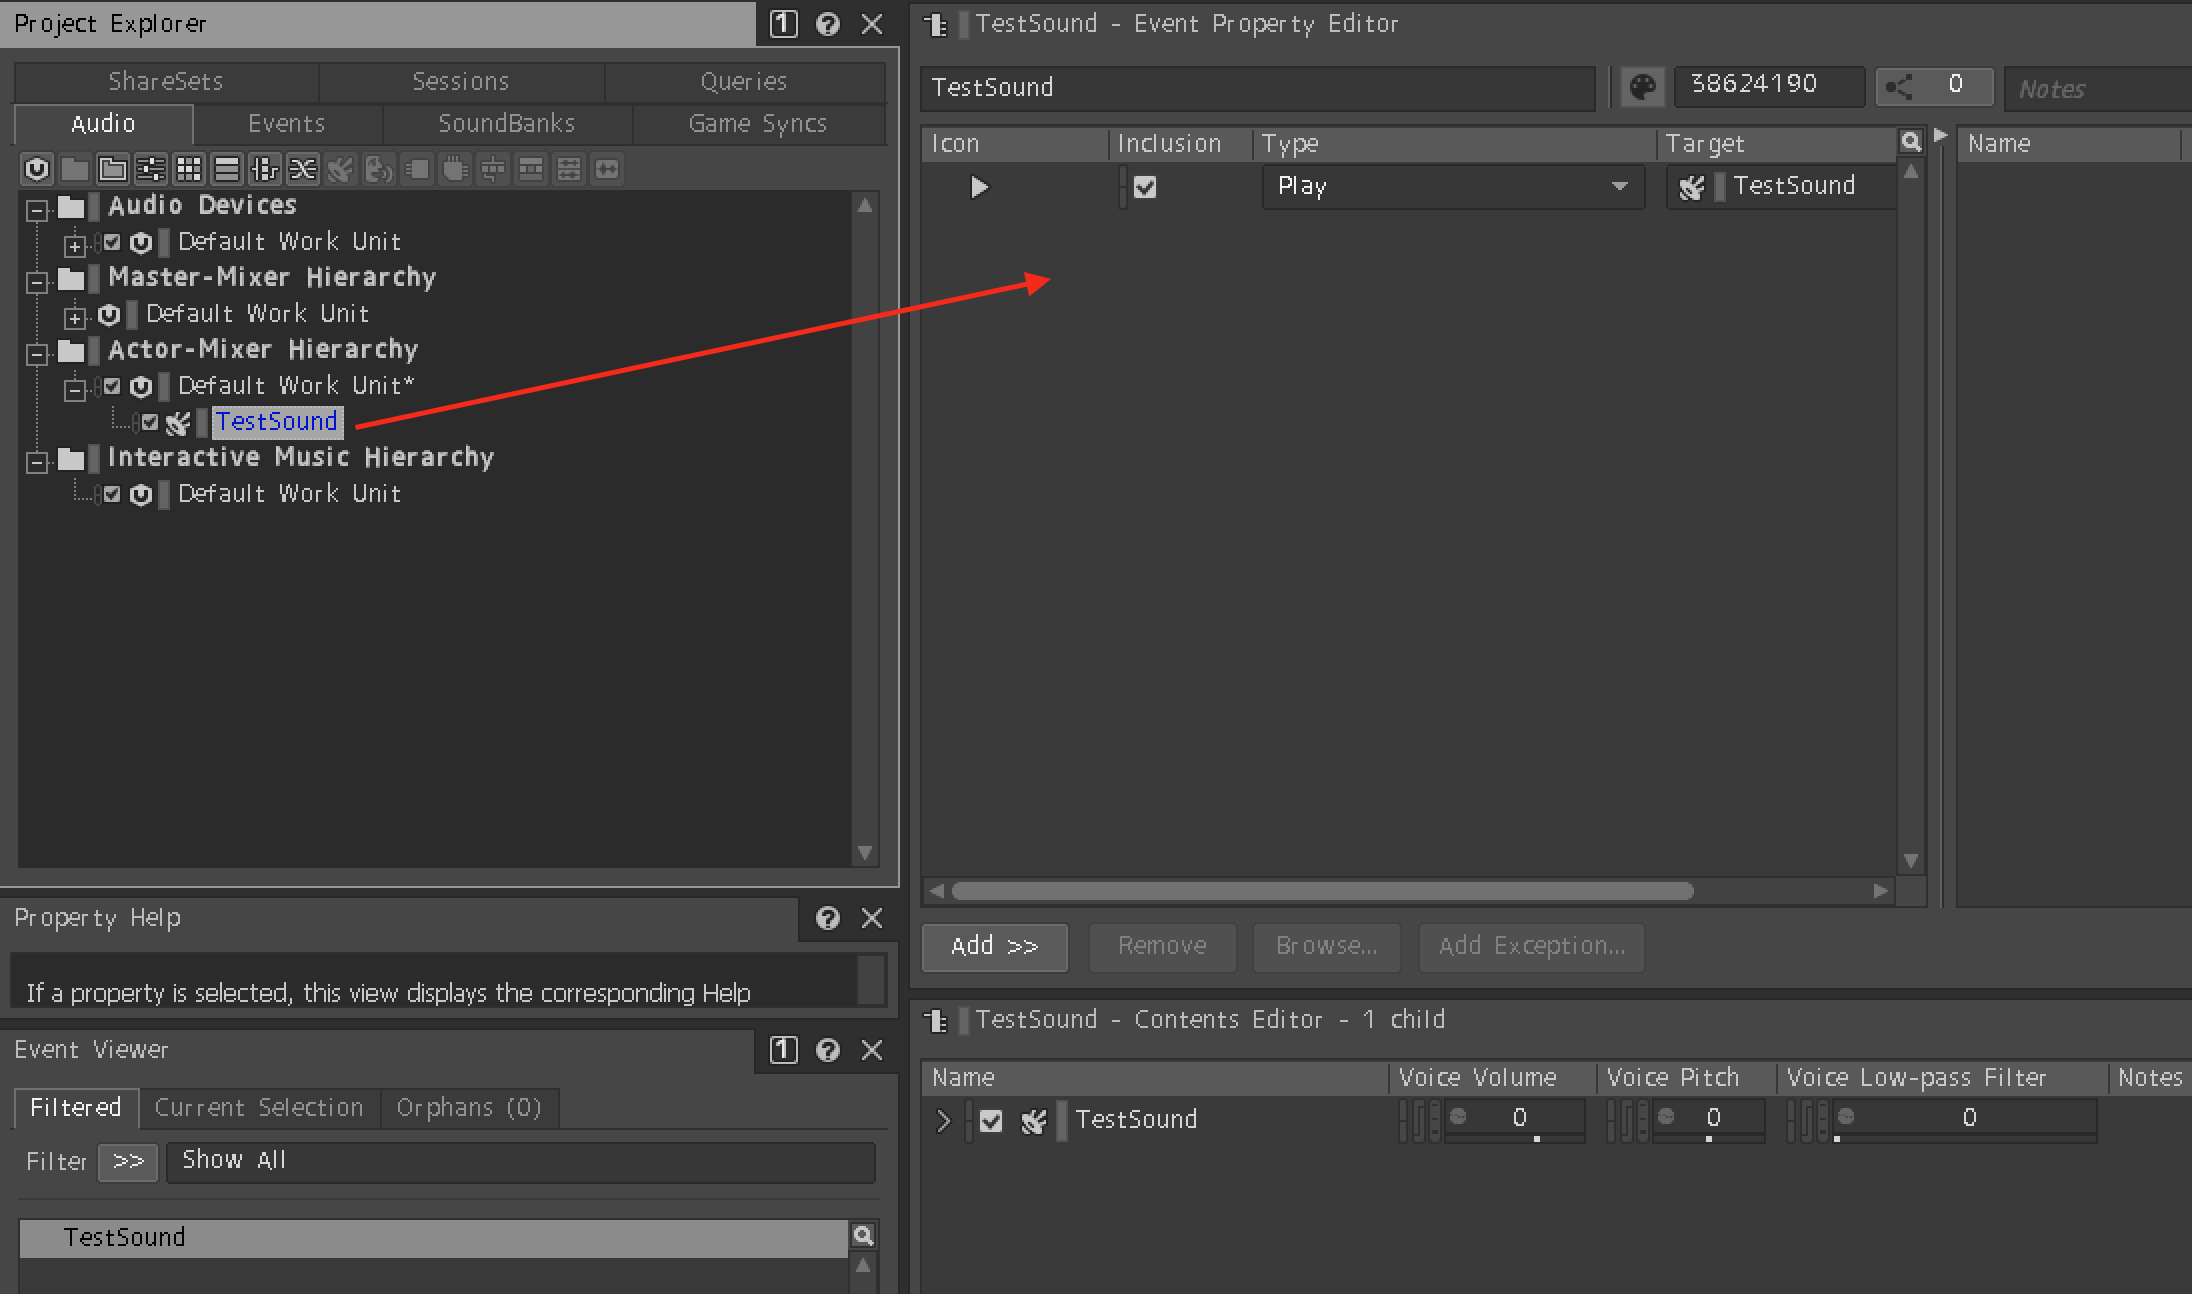Uncheck the Inclusion box for the Play action
The height and width of the screenshot is (1294, 2192).
click(x=1145, y=187)
